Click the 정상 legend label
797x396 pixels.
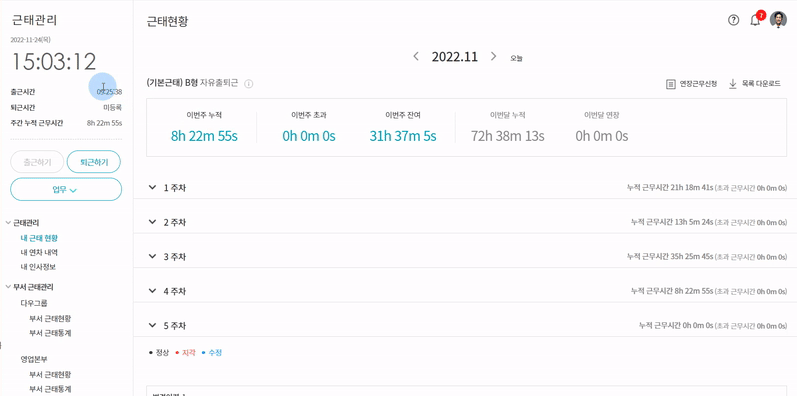click(162, 352)
